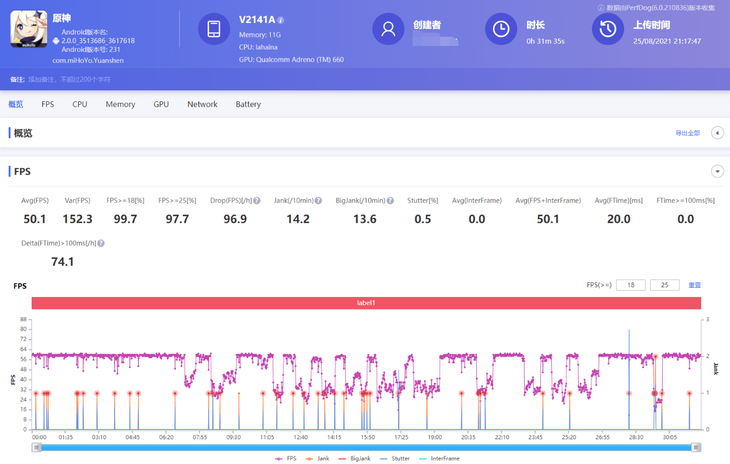Click the upload time history icon
Viewport: 730px width, 464px height.
pos(607,30)
